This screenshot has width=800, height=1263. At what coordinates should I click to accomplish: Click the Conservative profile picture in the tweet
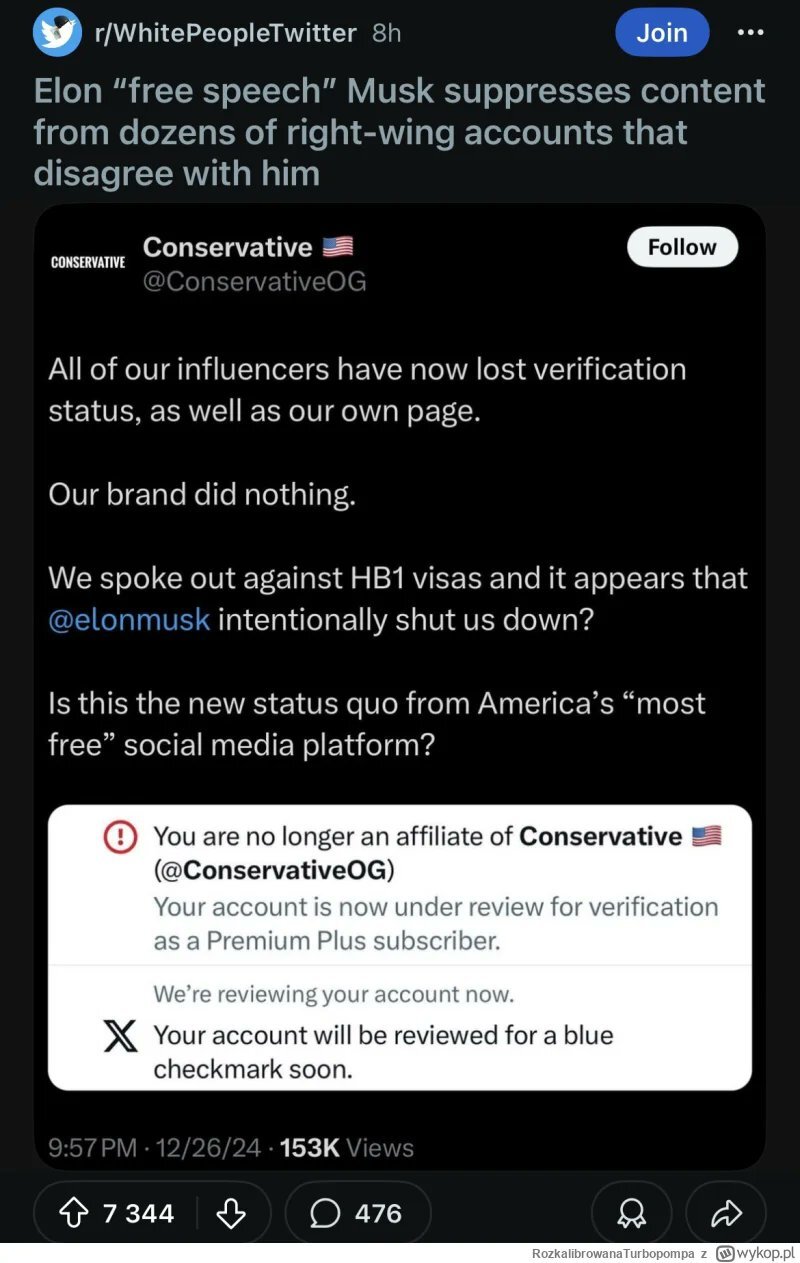87,262
